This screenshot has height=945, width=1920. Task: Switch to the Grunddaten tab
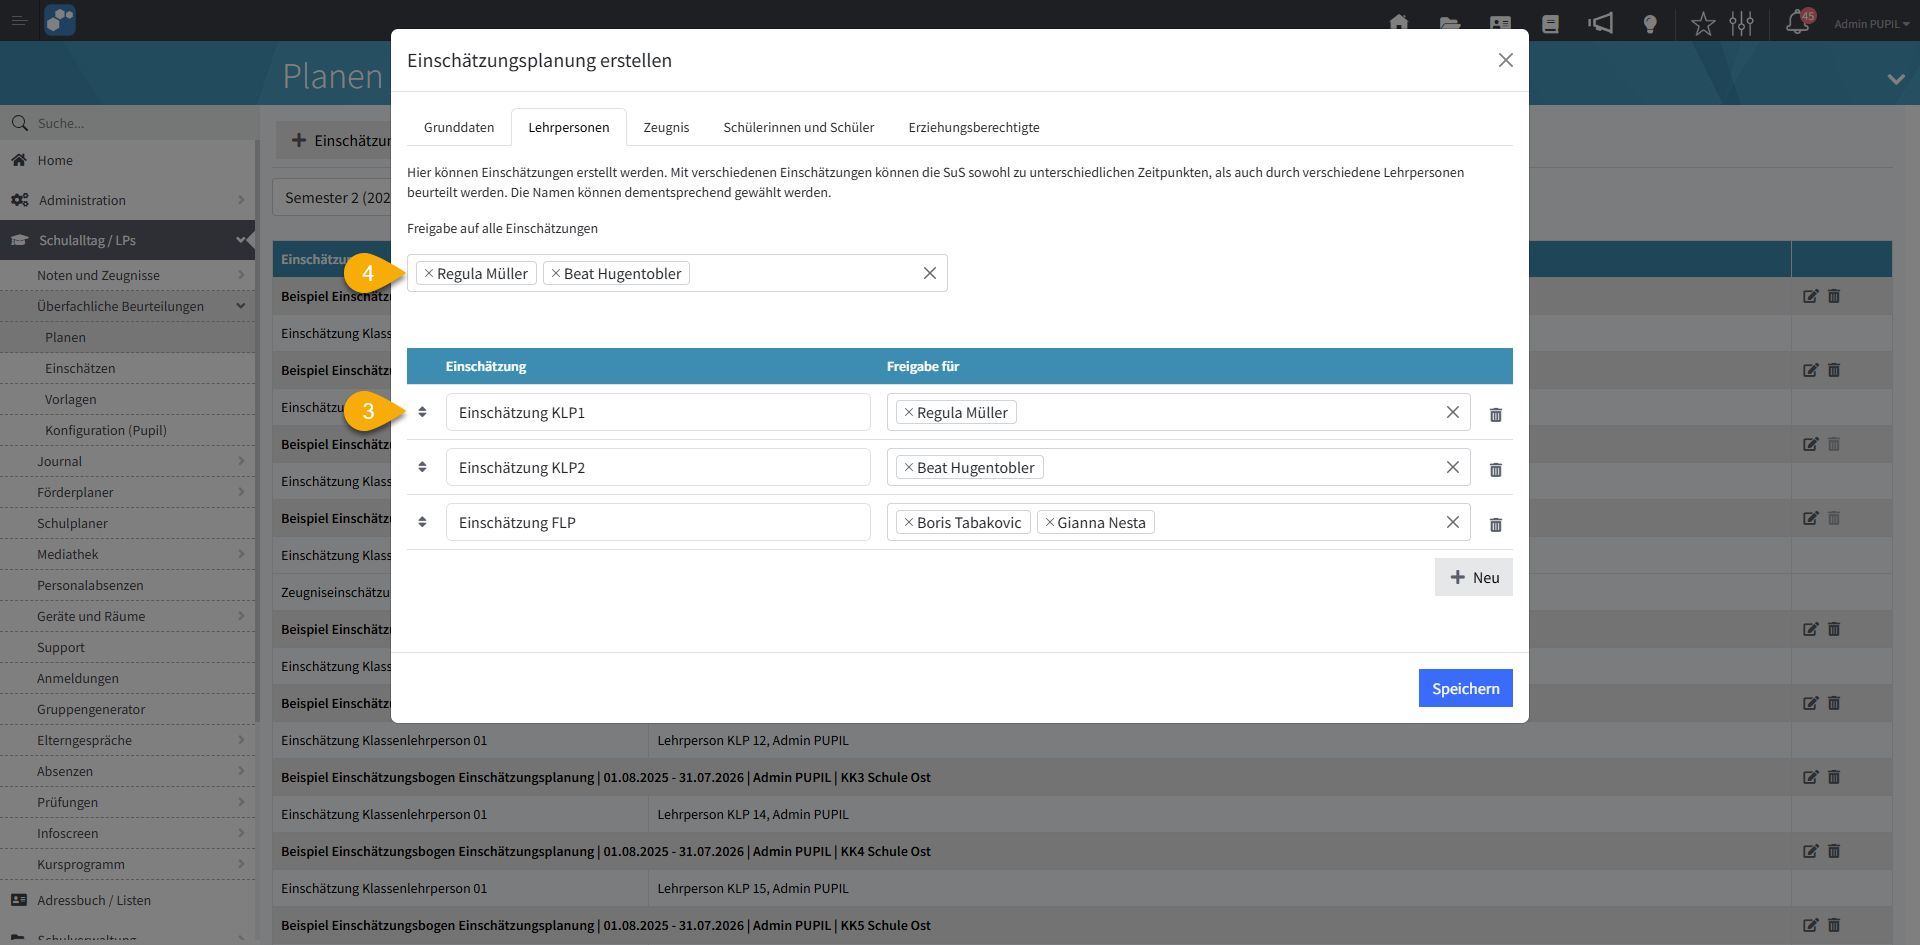(459, 127)
